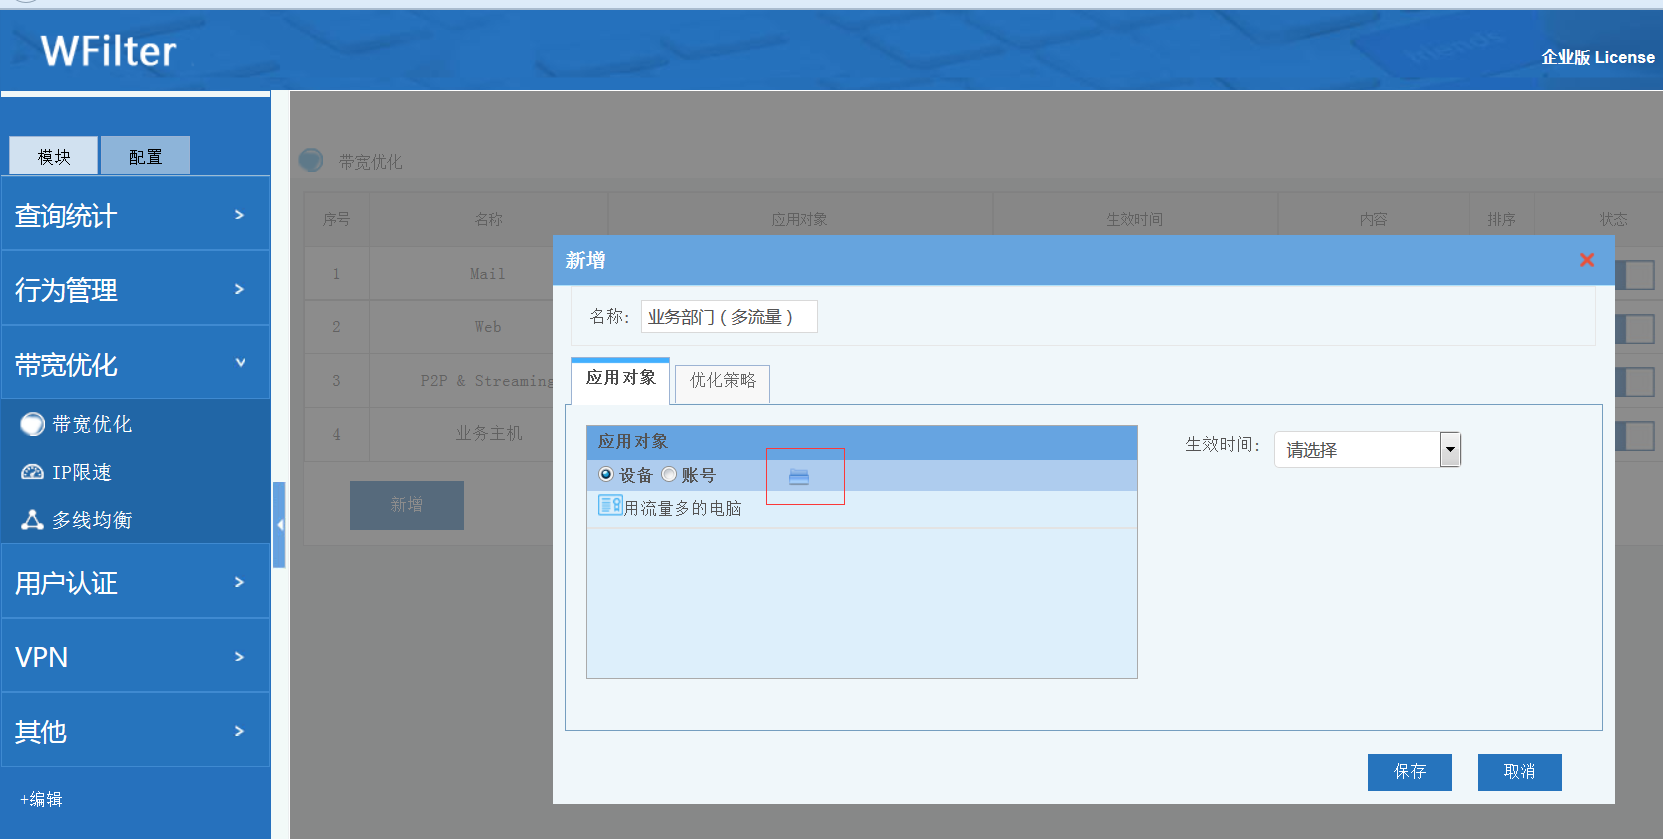Click the WFilter logo
Screen dimensions: 1663x839
[x=108, y=51]
